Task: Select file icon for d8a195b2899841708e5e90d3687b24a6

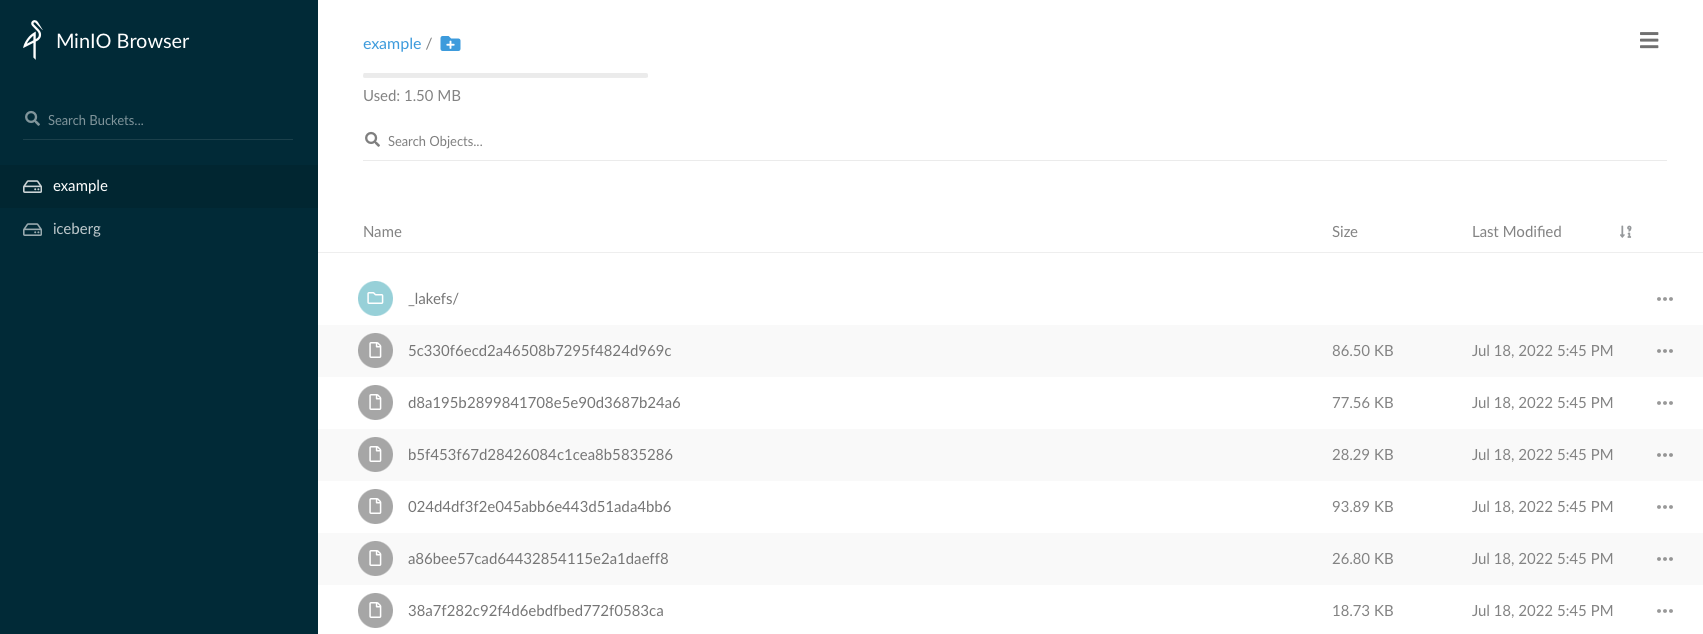Action: pyautogui.click(x=375, y=402)
